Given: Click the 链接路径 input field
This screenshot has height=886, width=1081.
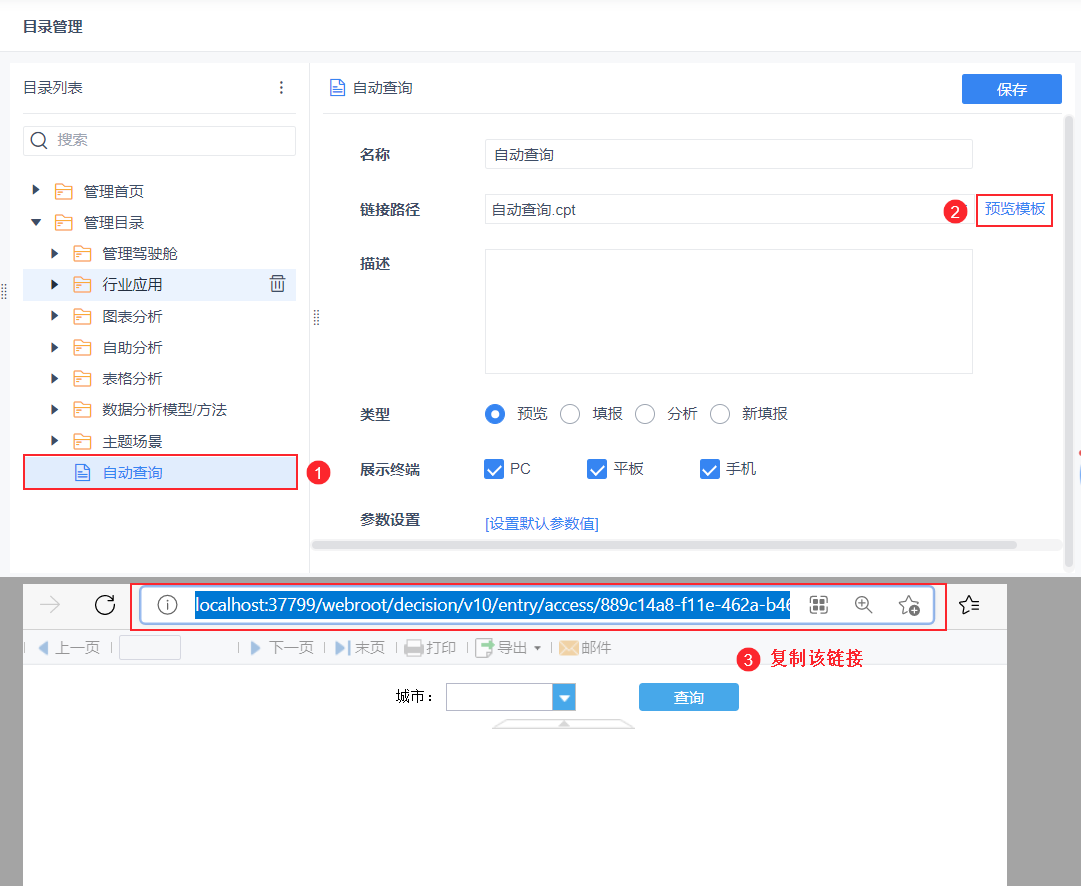Looking at the screenshot, I should coord(729,209).
